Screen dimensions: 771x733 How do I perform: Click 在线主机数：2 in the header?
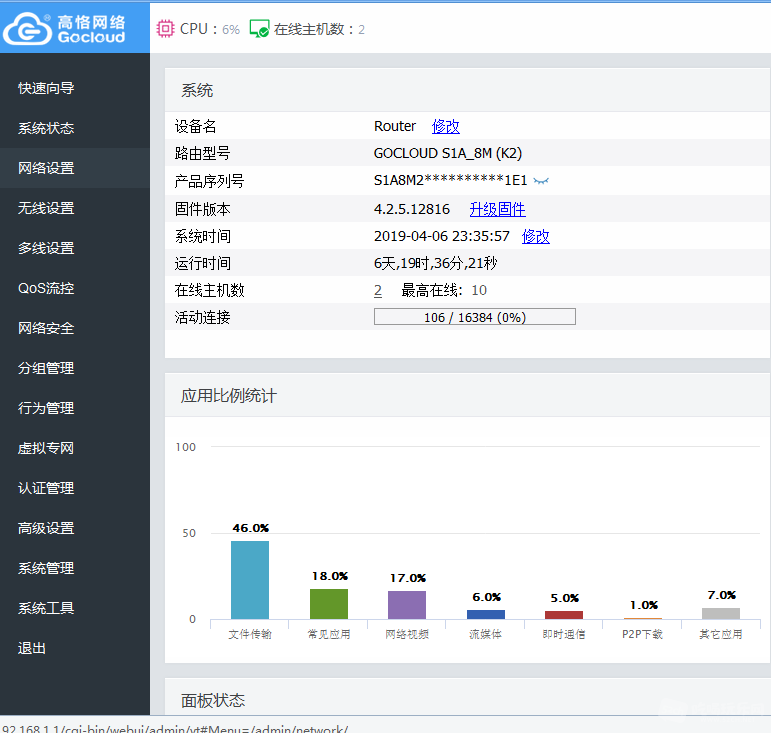319,29
